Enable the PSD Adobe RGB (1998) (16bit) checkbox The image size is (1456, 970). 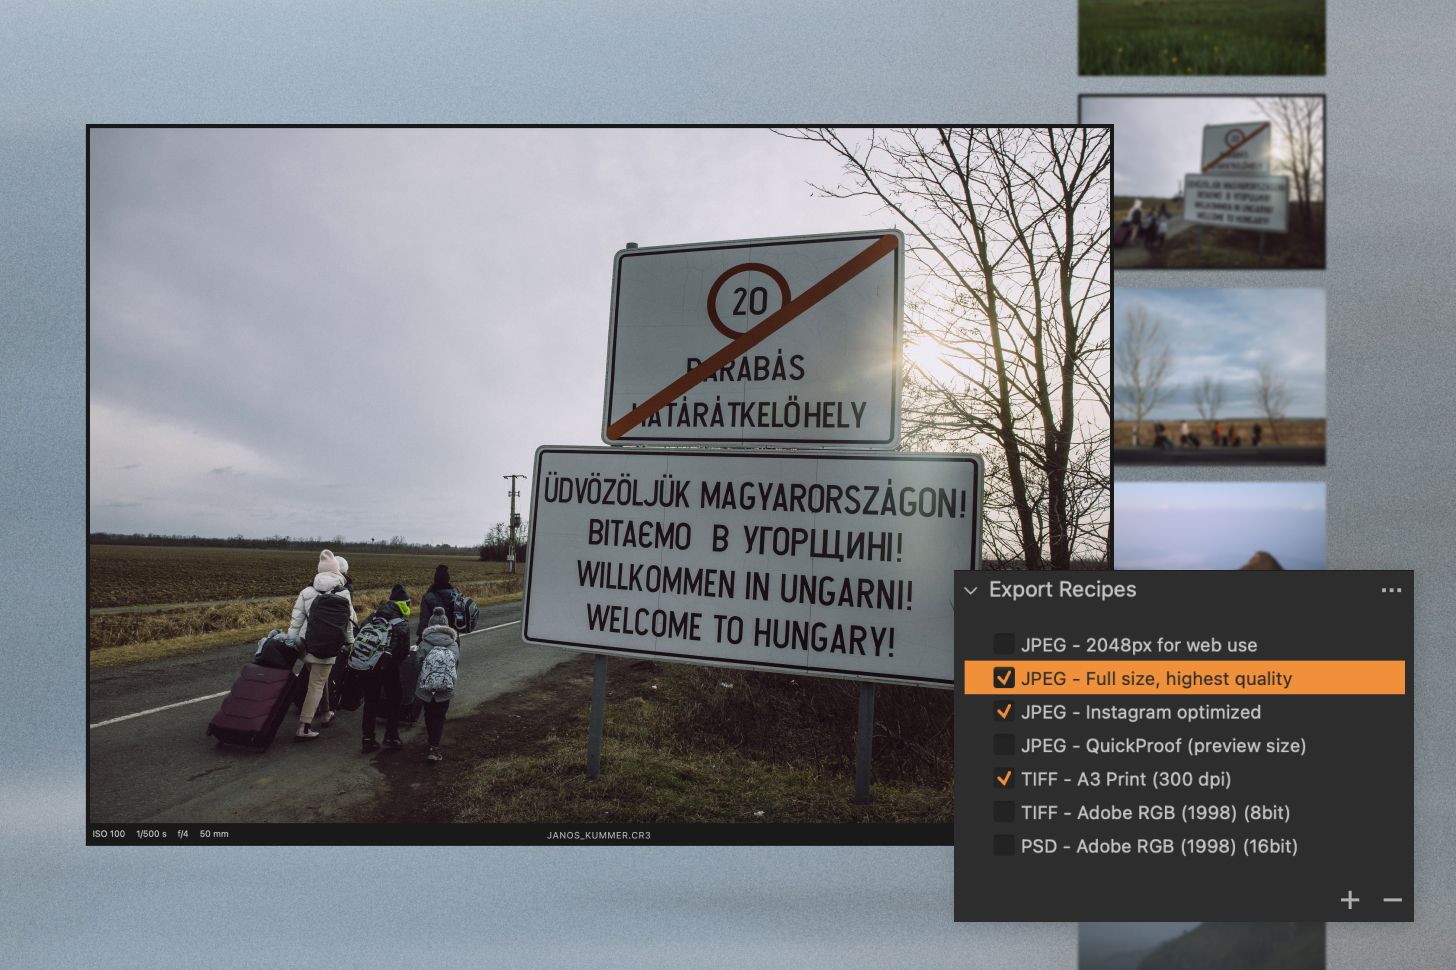(1003, 846)
